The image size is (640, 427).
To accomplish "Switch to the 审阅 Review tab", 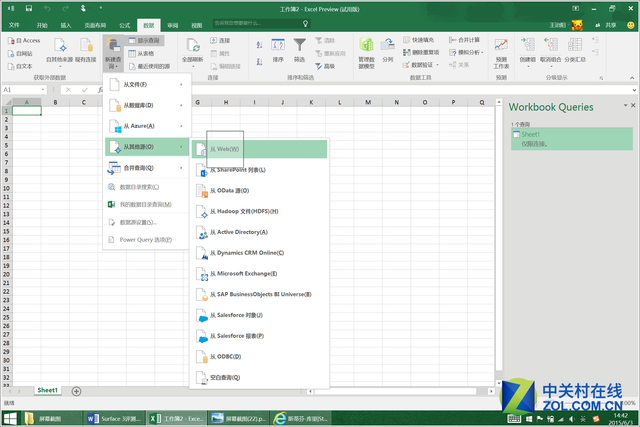I will point(173,25).
